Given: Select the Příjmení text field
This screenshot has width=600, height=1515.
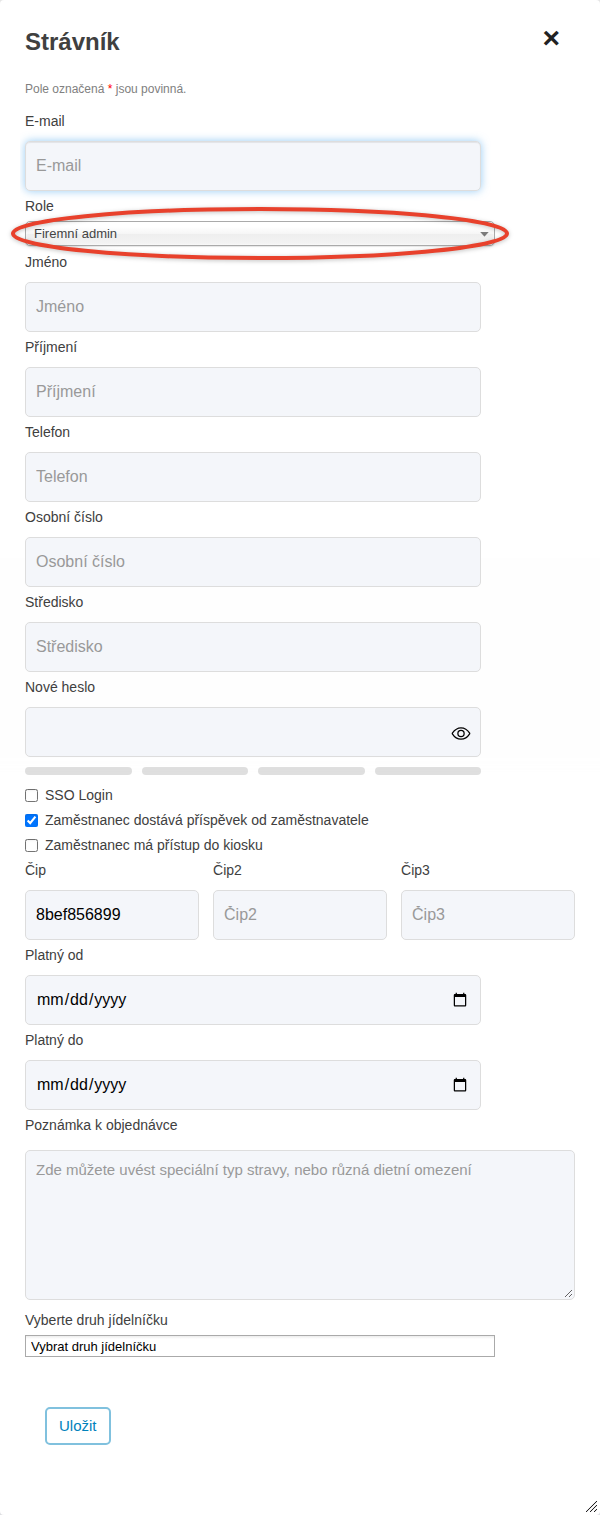Looking at the screenshot, I should point(253,392).
